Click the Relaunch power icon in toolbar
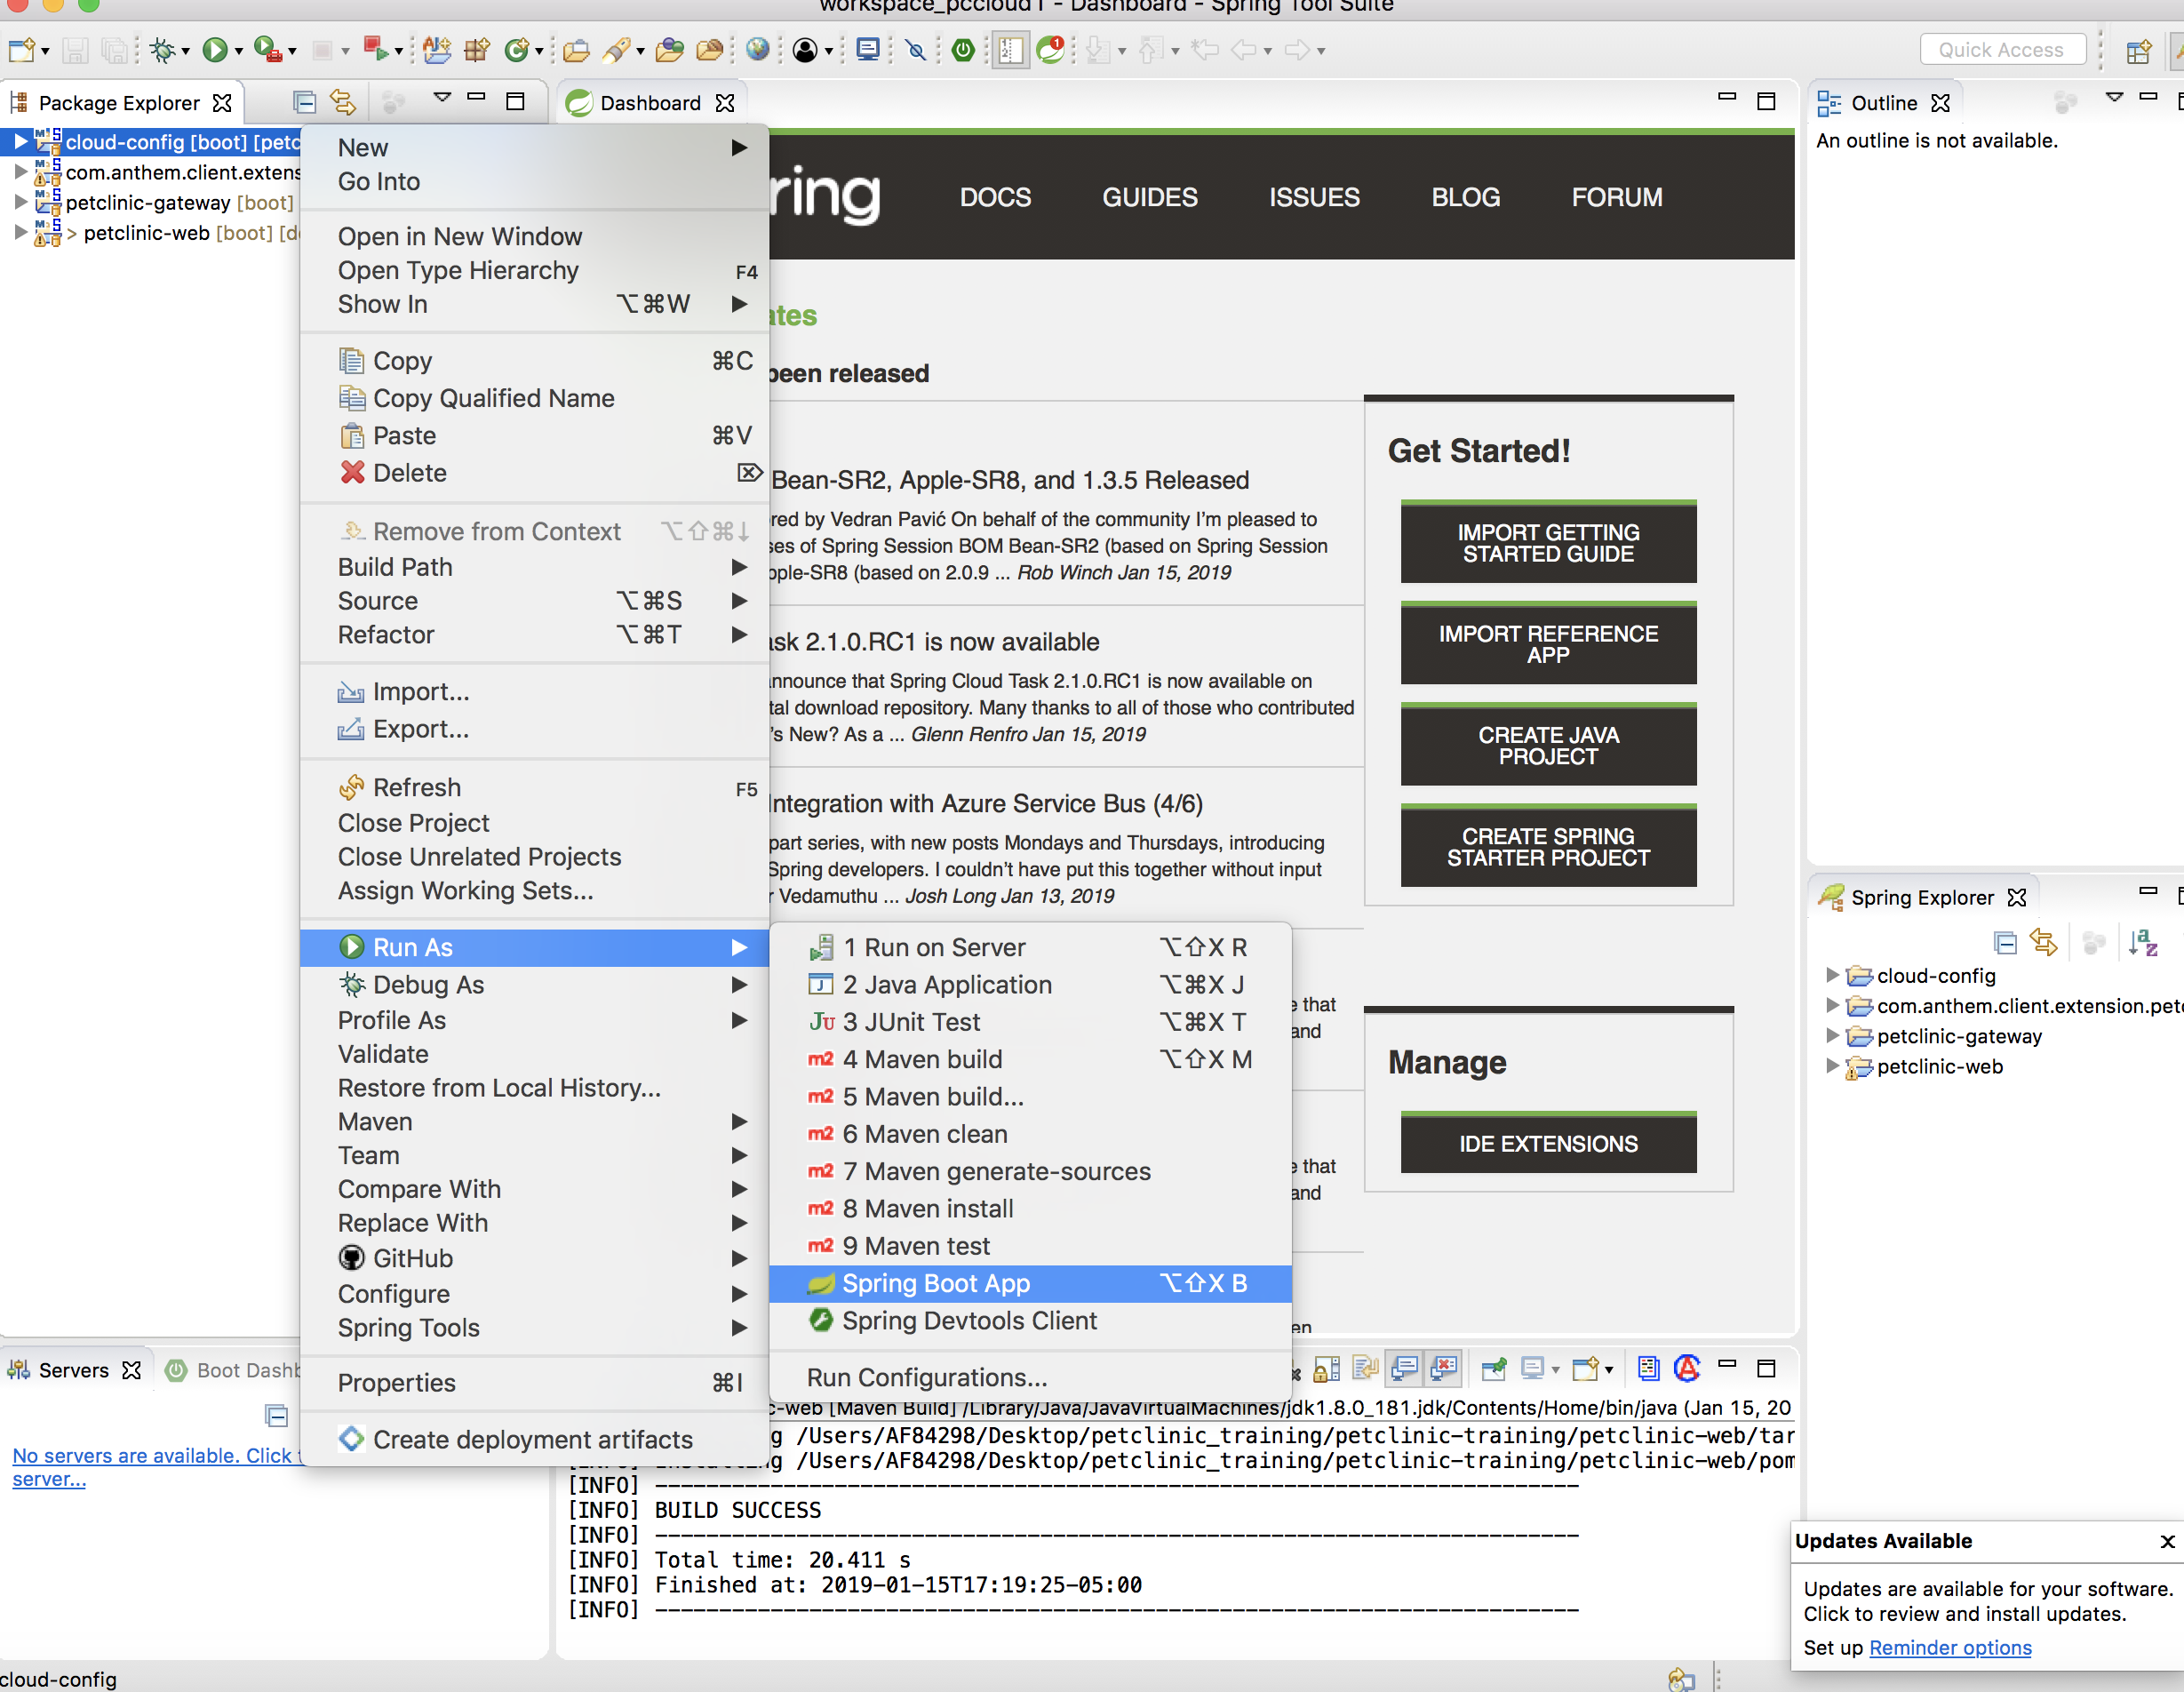 [x=963, y=50]
